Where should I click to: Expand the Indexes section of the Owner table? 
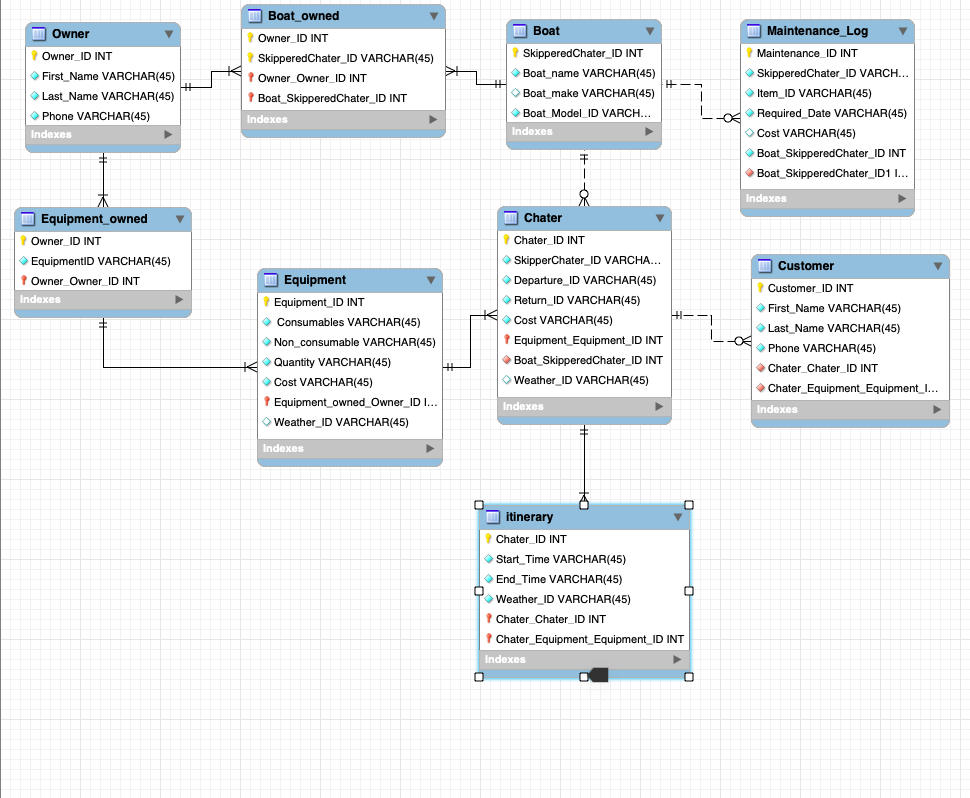click(170, 134)
